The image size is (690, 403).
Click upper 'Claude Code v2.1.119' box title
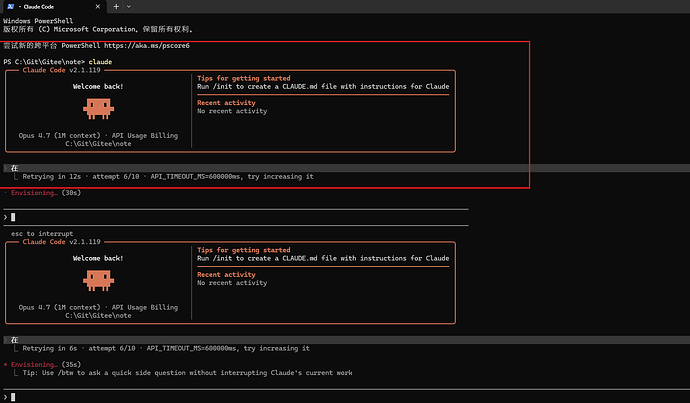point(62,70)
